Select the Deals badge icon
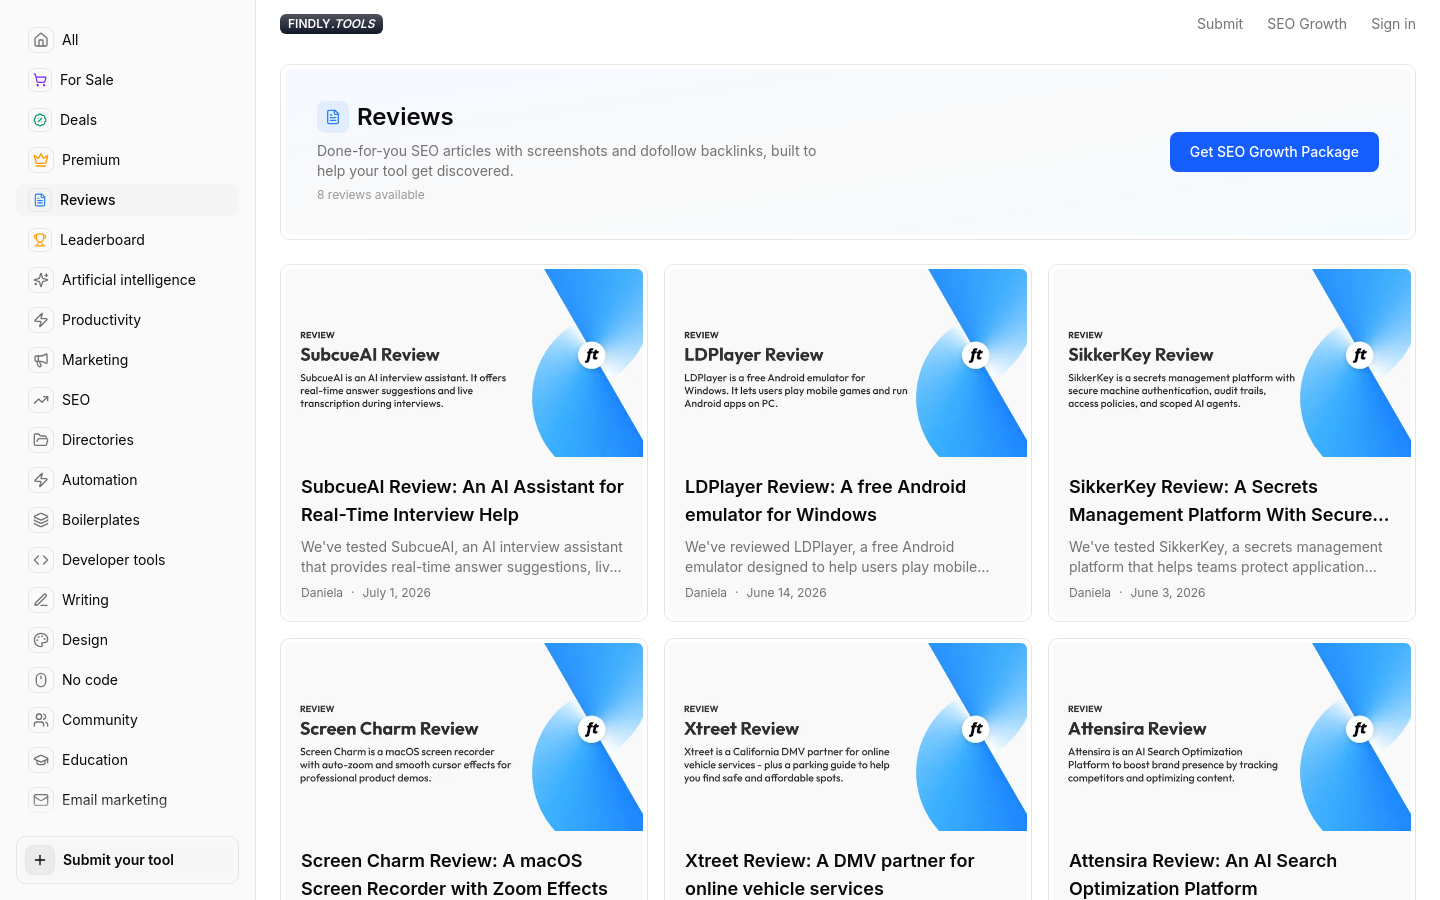 click(x=40, y=120)
